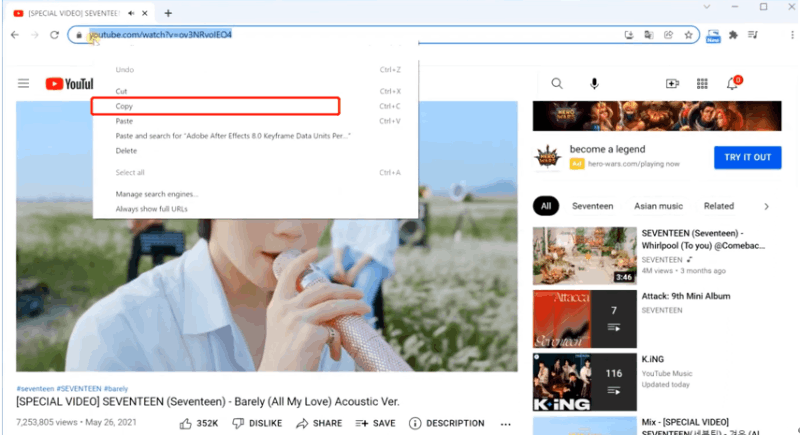Reload the YouTube page

tap(54, 35)
